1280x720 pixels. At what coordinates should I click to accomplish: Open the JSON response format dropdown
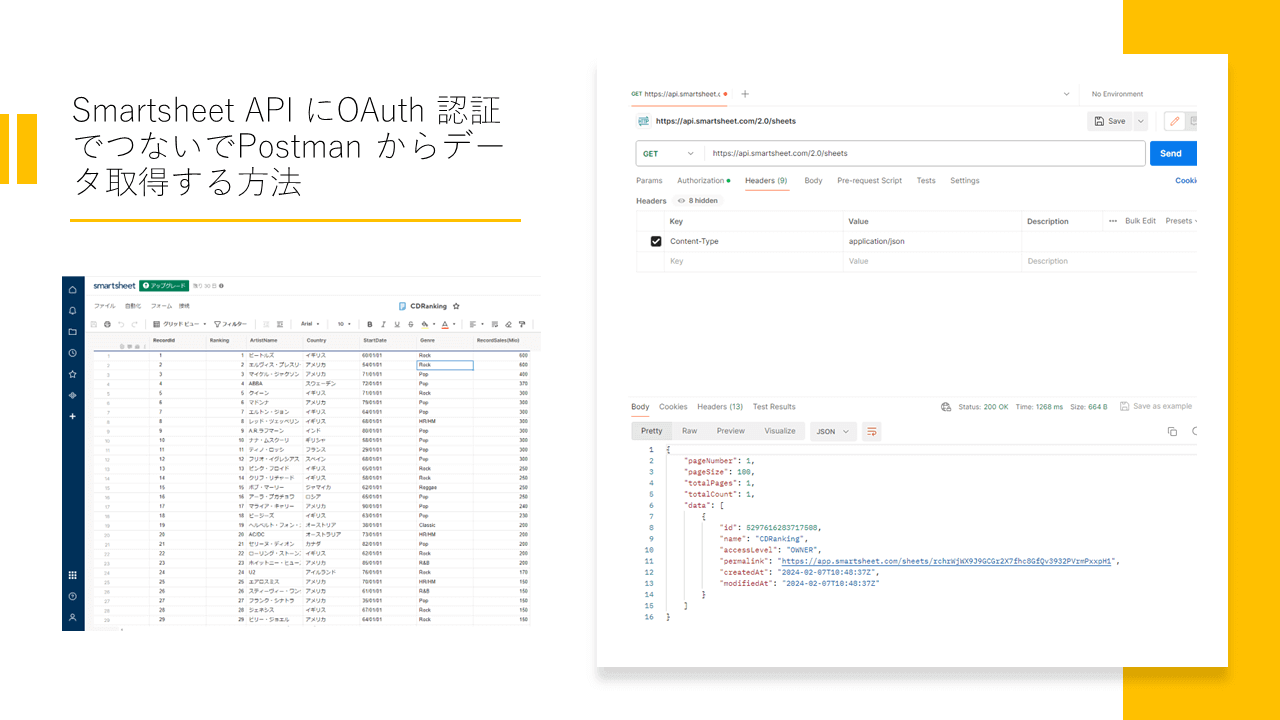click(833, 431)
